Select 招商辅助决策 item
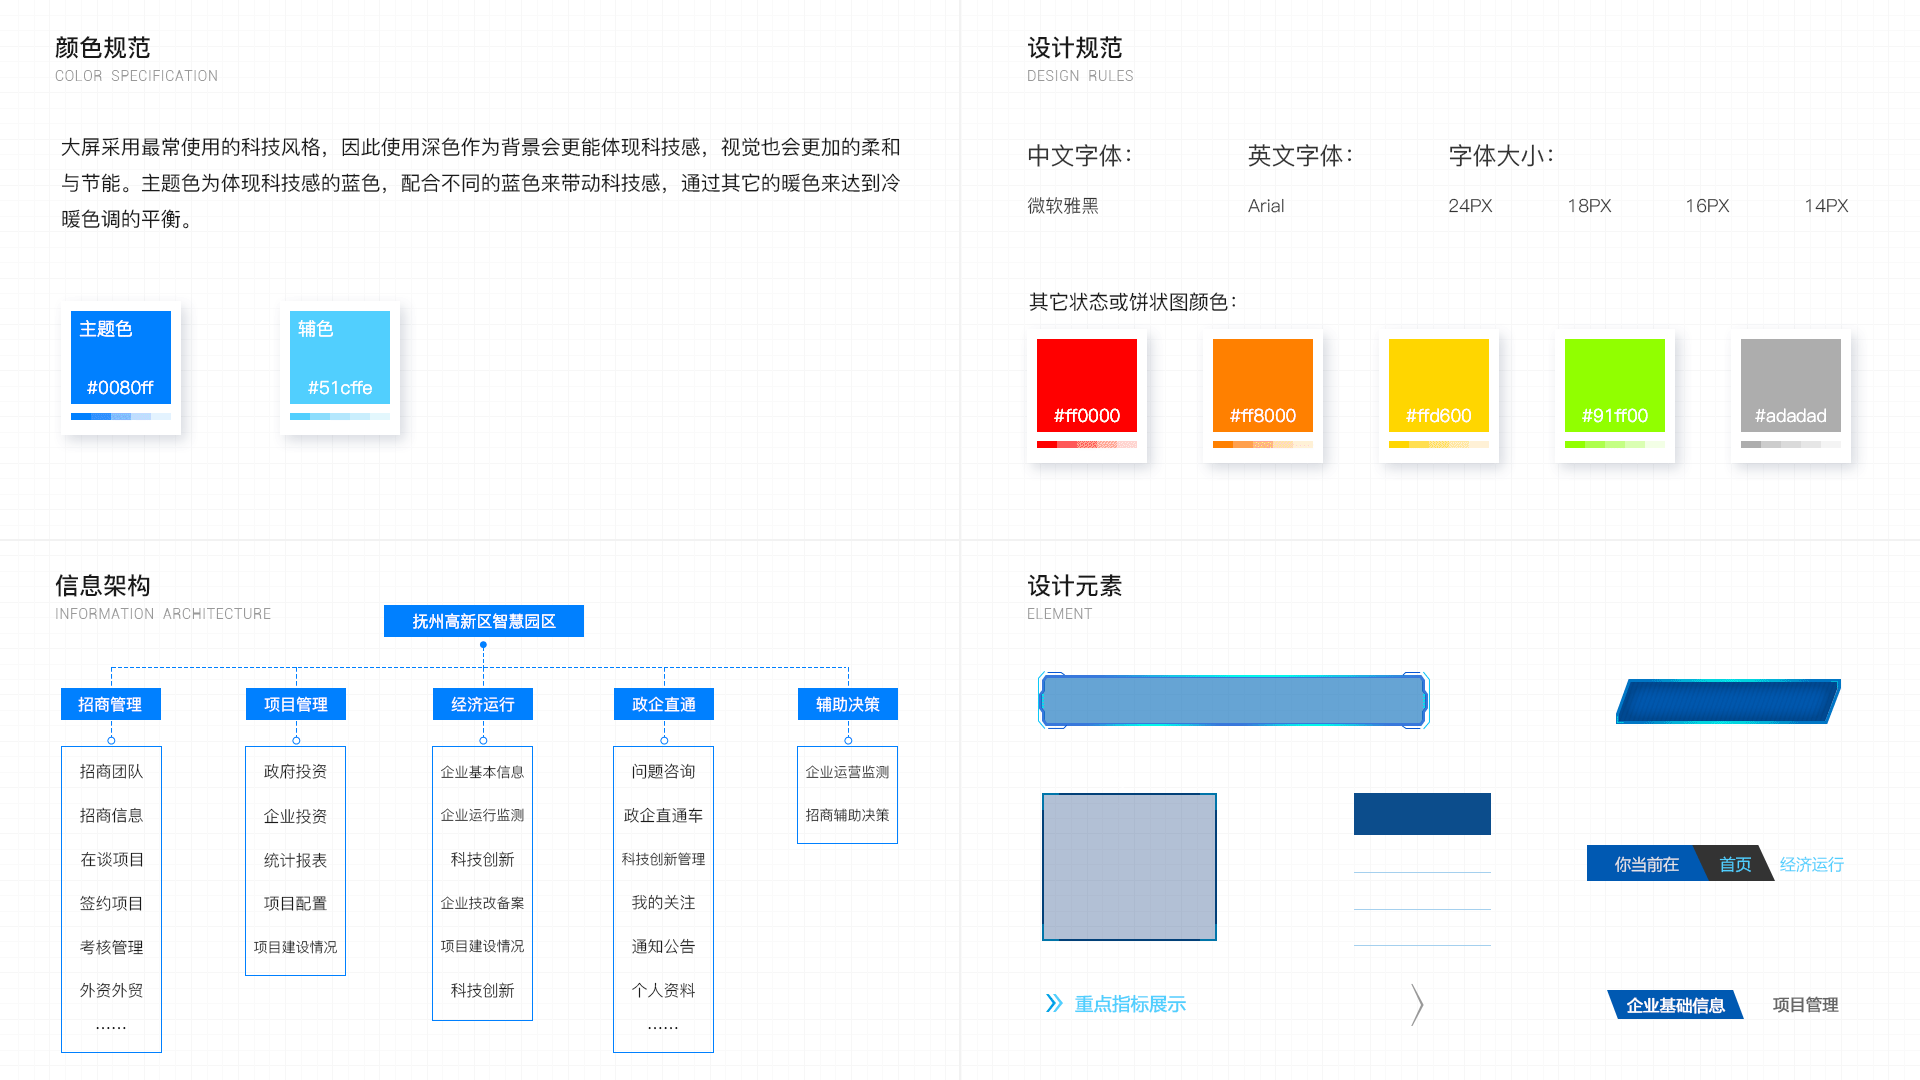Viewport: 1920px width, 1080px height. click(847, 815)
